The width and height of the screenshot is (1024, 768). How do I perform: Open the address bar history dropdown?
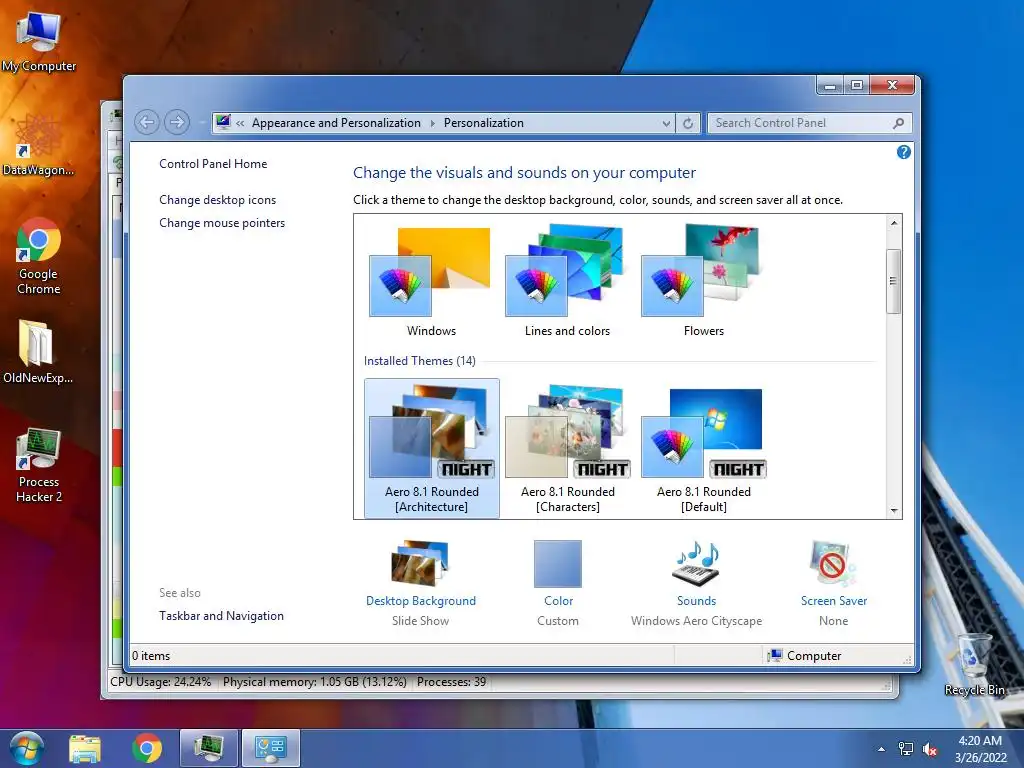click(666, 123)
